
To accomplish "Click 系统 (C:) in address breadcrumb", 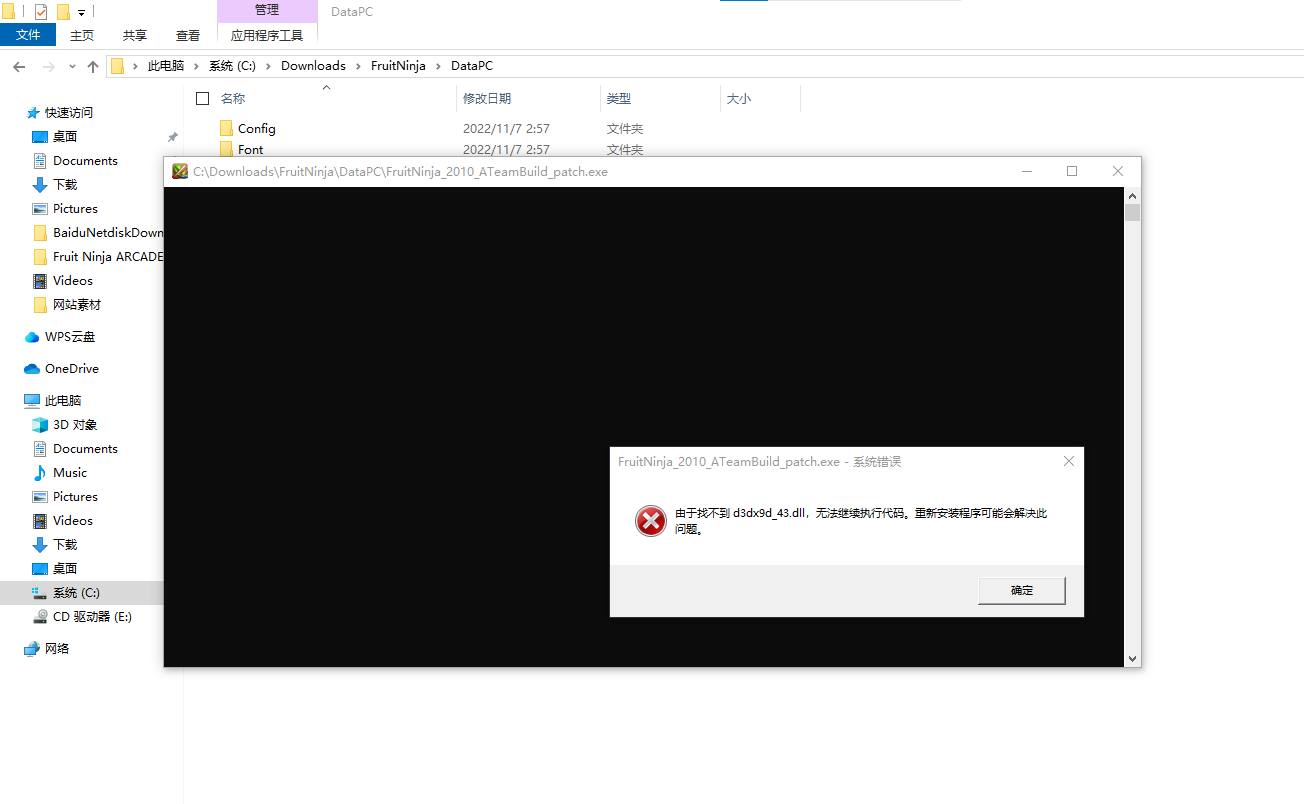I will click(232, 66).
